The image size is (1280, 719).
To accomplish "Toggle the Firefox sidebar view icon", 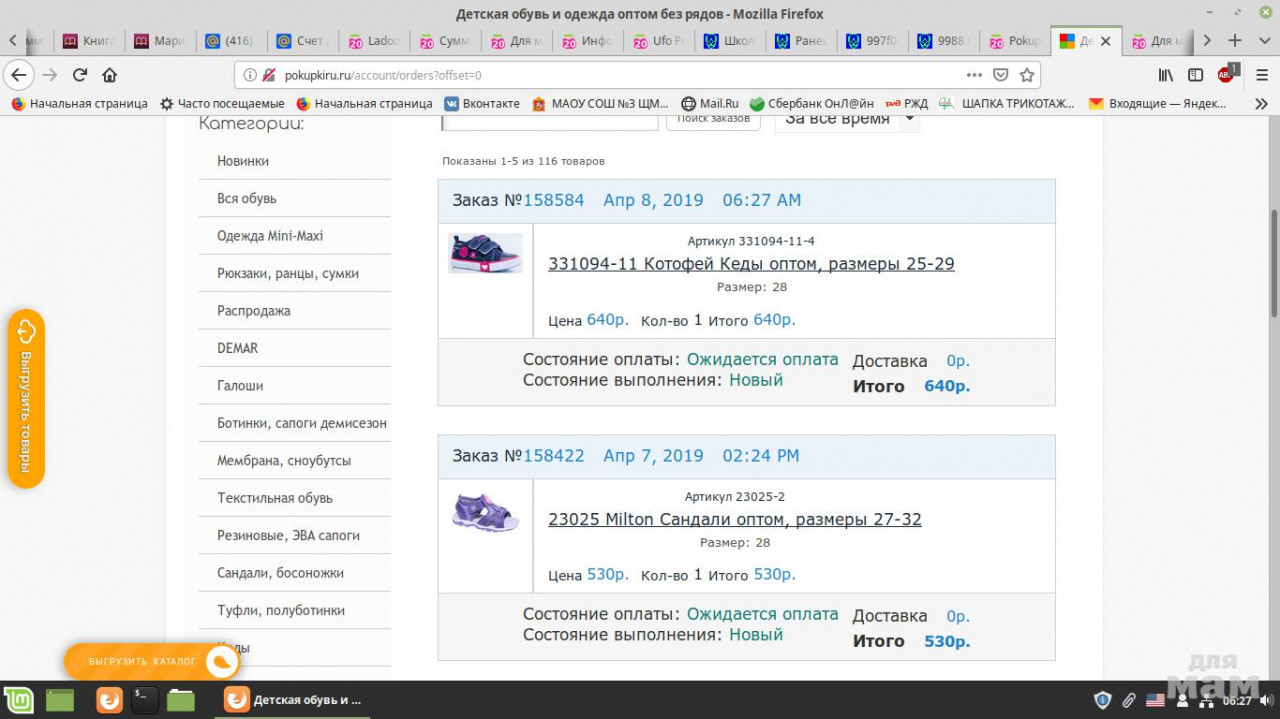I will [x=1195, y=75].
